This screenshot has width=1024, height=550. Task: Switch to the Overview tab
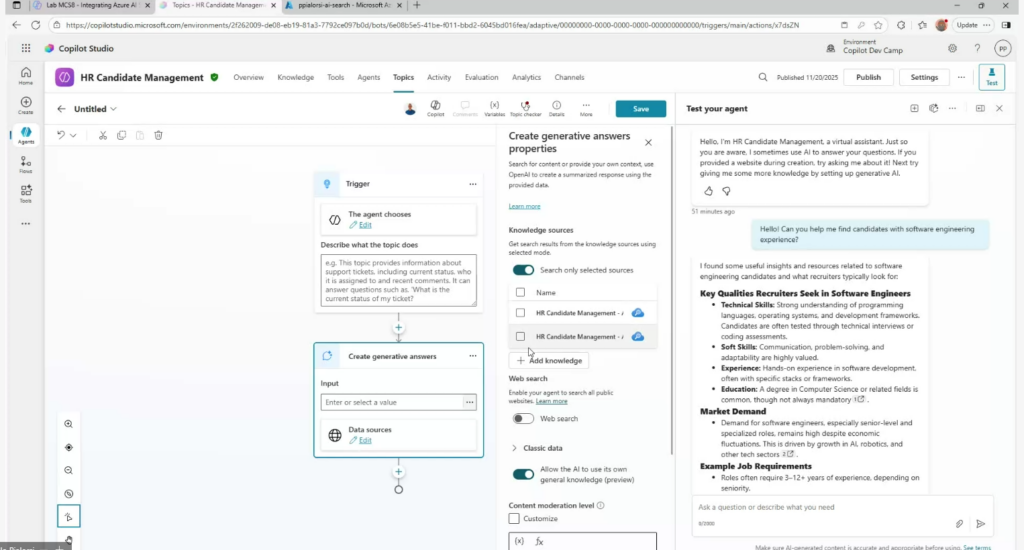point(248,77)
